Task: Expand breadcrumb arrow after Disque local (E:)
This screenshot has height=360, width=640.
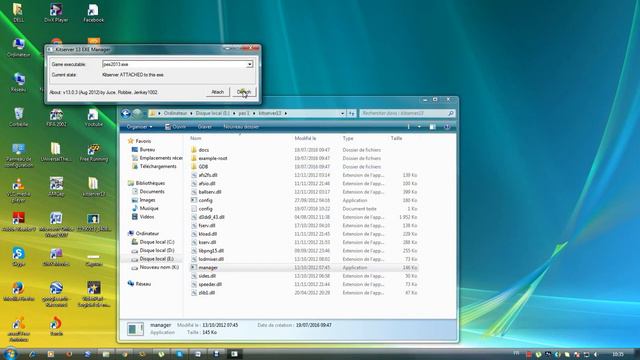Action: (x=234, y=113)
